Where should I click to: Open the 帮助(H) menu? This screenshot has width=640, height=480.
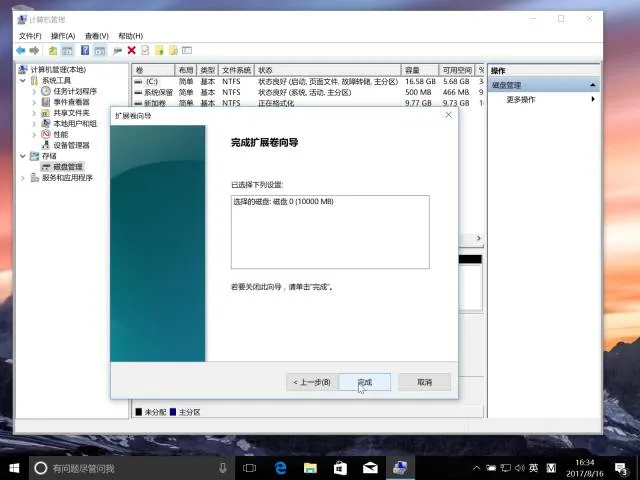click(131, 36)
